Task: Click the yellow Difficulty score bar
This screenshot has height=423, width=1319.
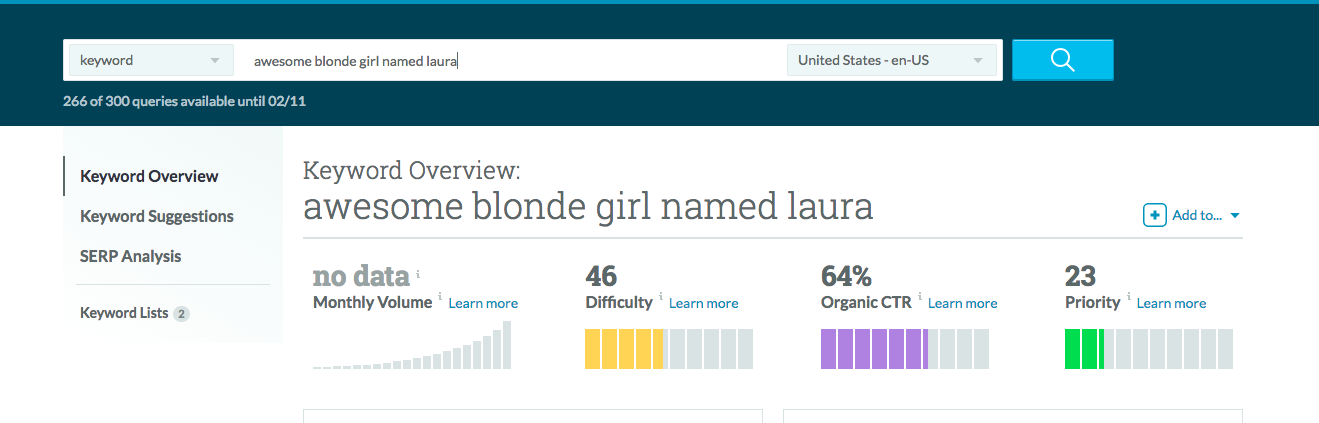Action: point(624,350)
